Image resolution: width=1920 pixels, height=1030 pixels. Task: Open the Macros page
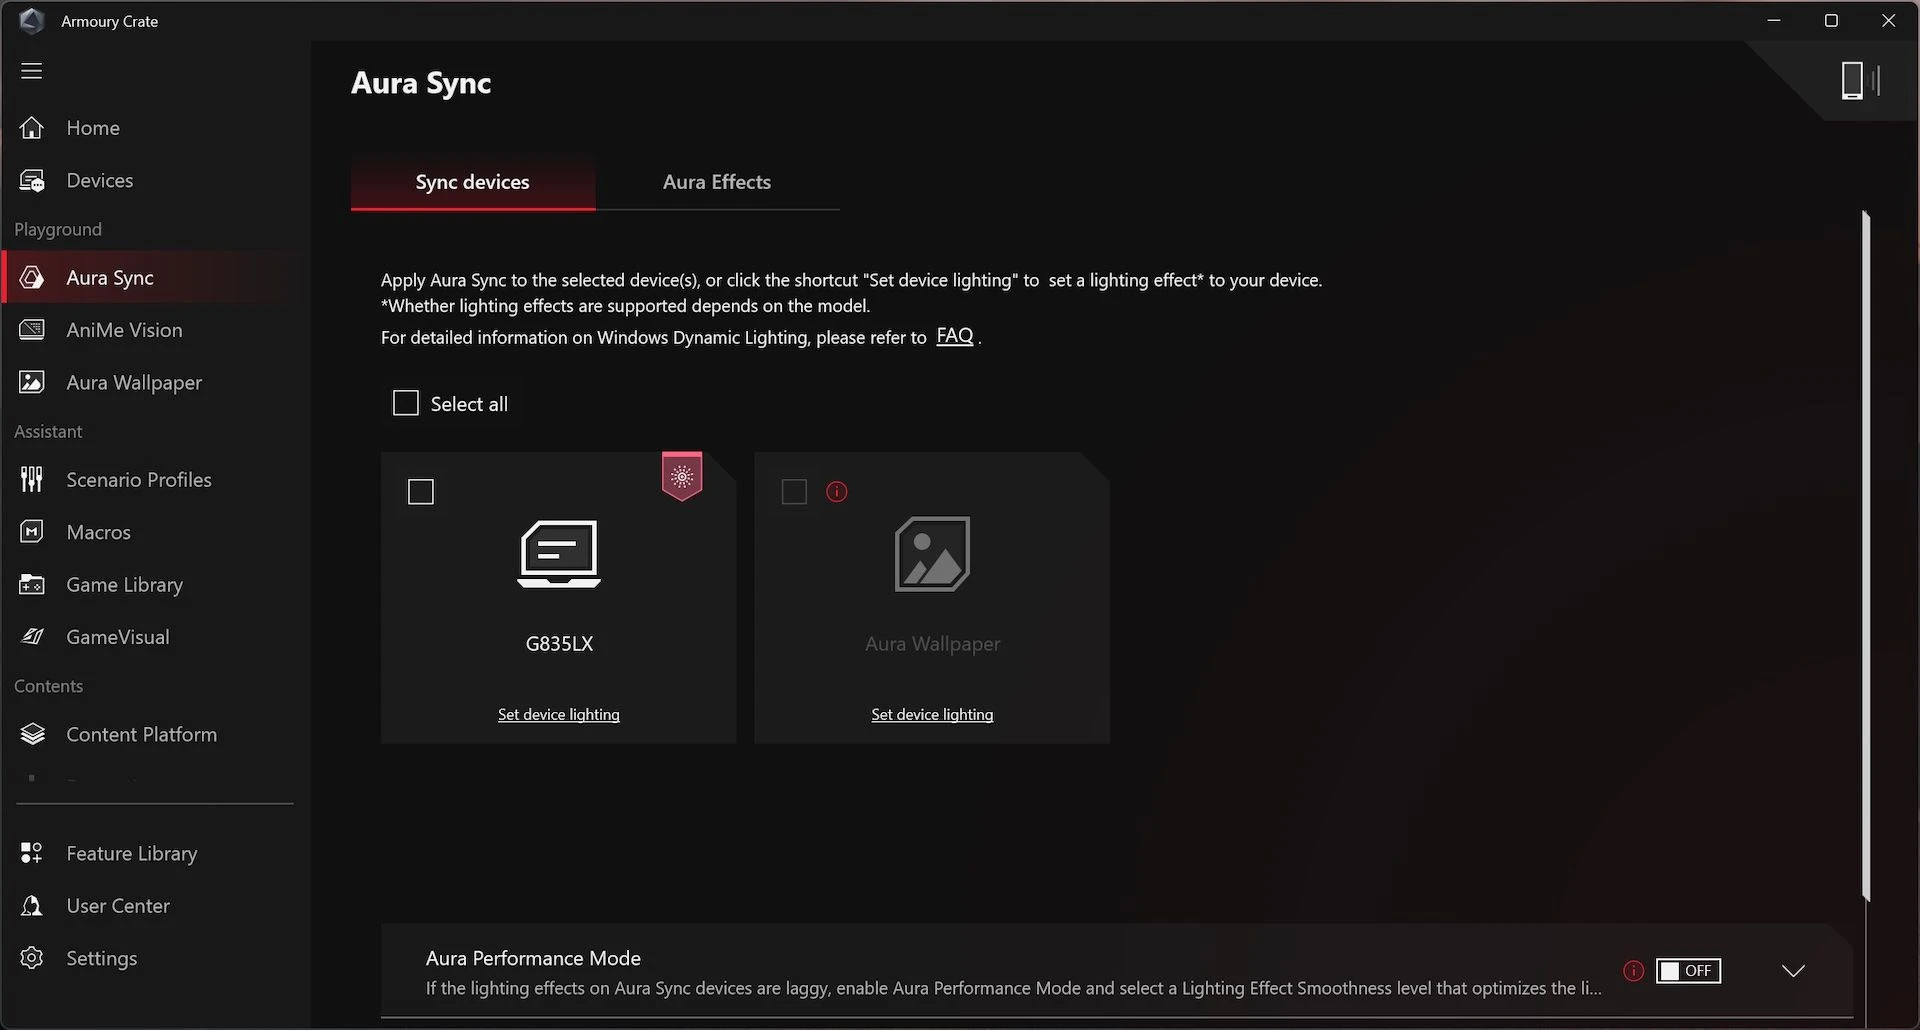tap(155, 532)
